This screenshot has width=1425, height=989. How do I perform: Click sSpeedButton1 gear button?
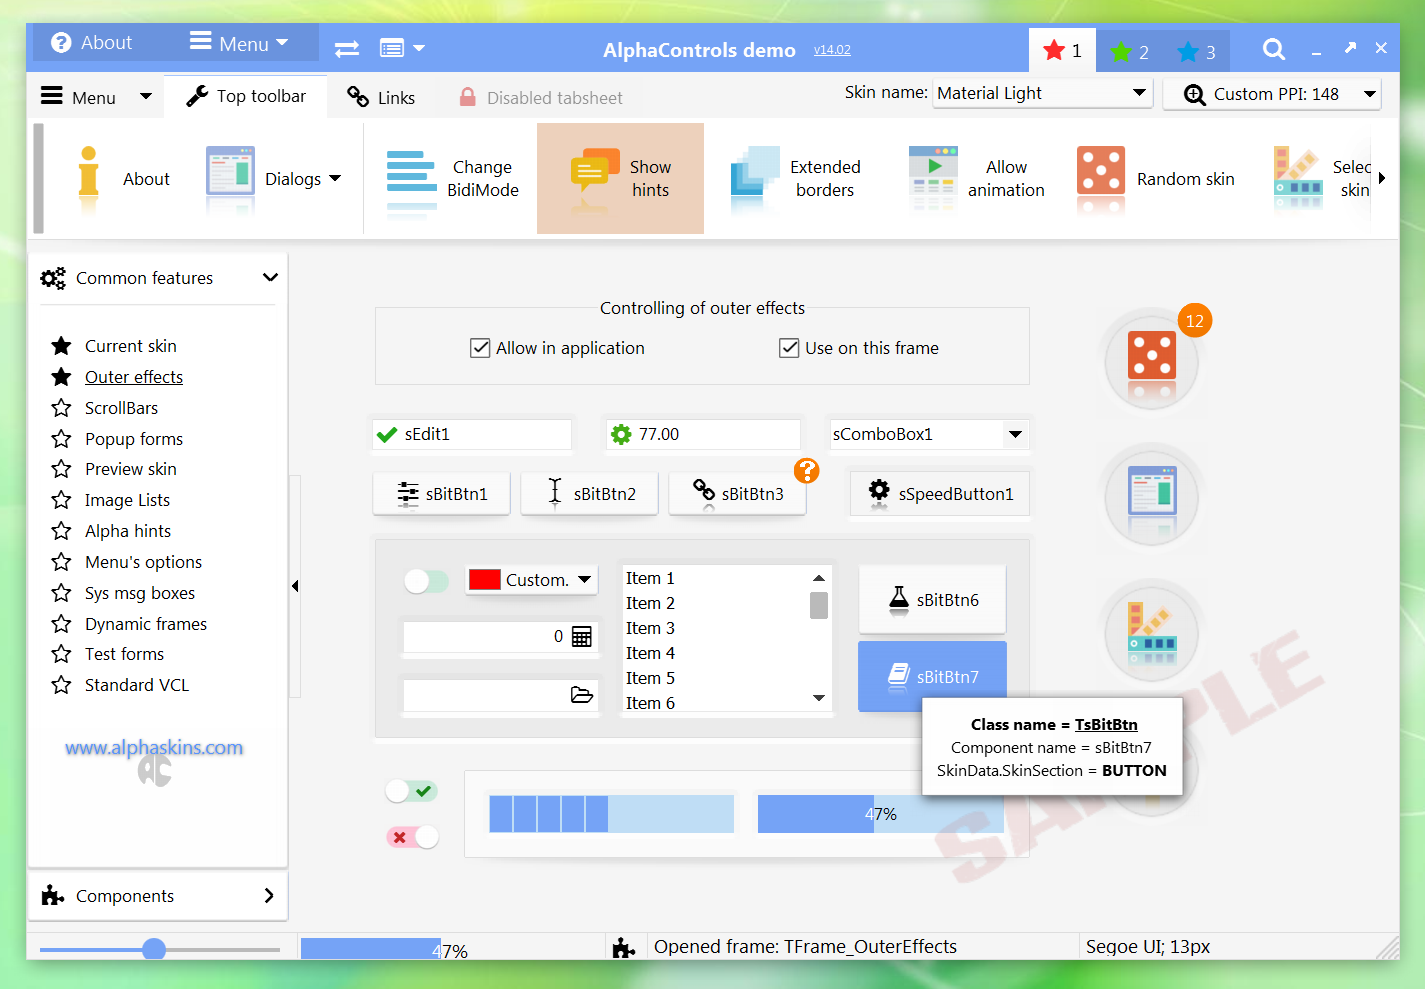pyautogui.click(x=940, y=493)
